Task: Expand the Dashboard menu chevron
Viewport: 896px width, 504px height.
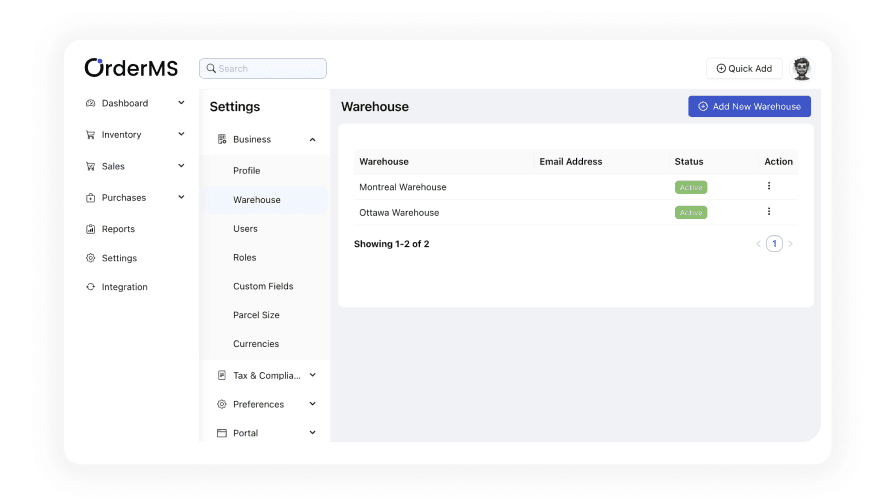Action: (181, 103)
